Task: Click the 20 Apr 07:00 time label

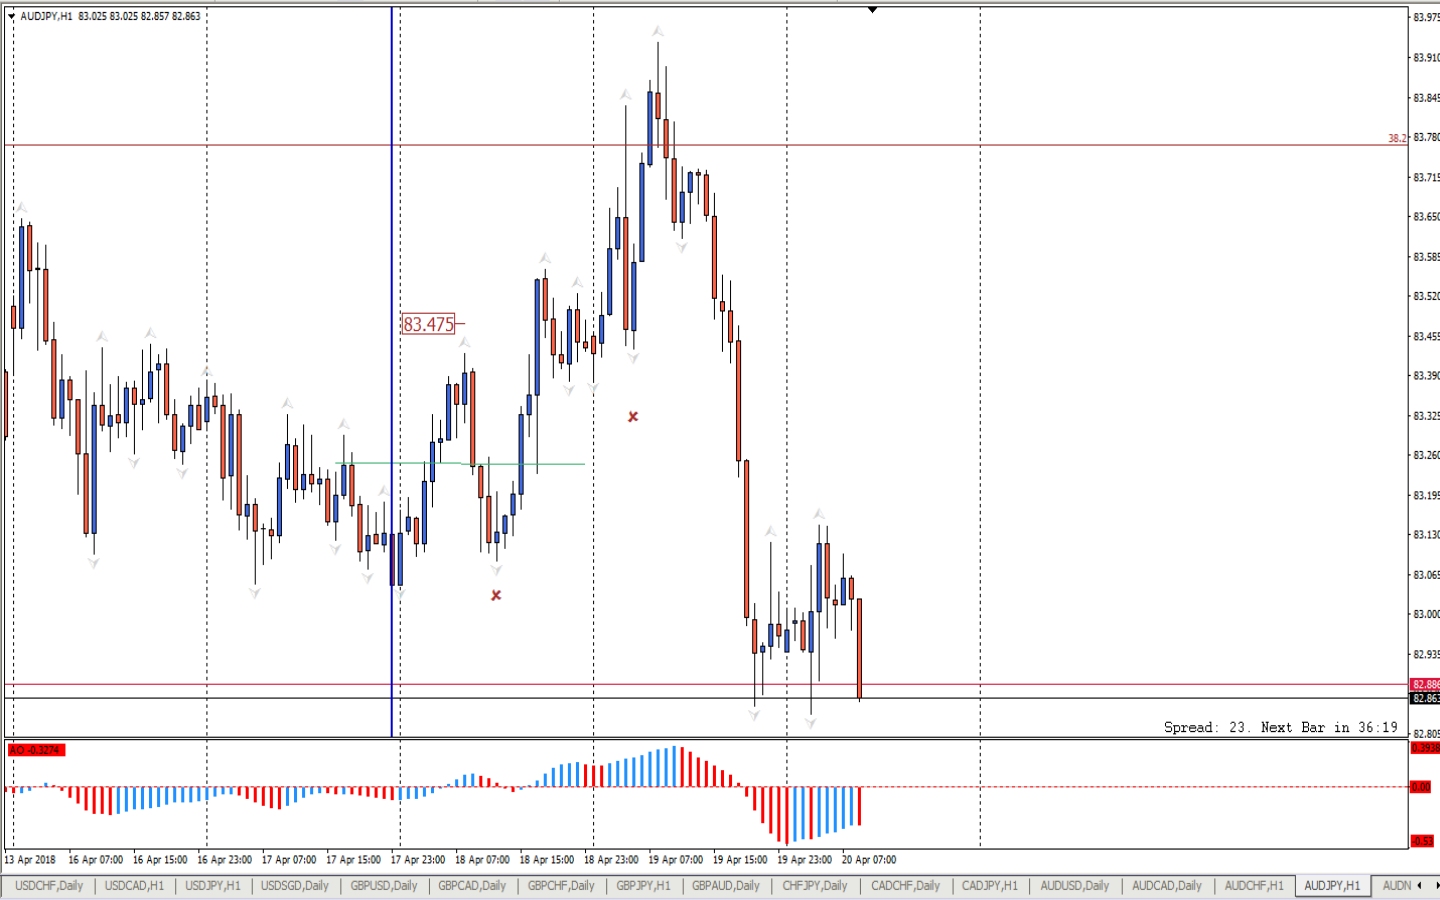Action: click(x=869, y=860)
